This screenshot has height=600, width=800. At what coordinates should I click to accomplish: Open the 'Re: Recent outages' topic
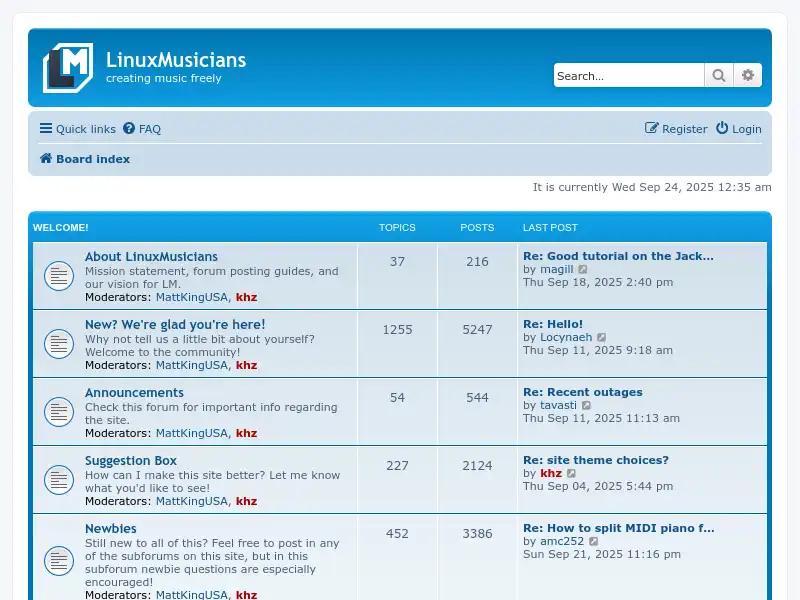coord(584,392)
